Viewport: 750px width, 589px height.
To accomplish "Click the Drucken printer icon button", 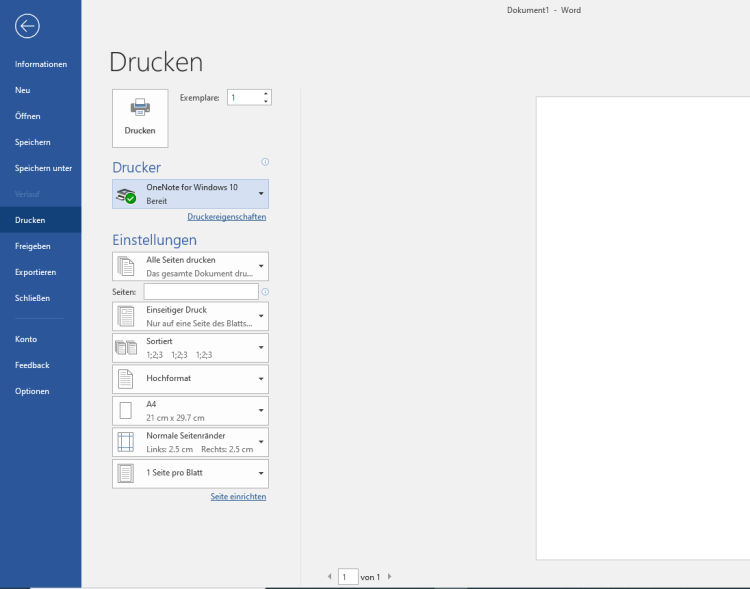I will point(140,117).
